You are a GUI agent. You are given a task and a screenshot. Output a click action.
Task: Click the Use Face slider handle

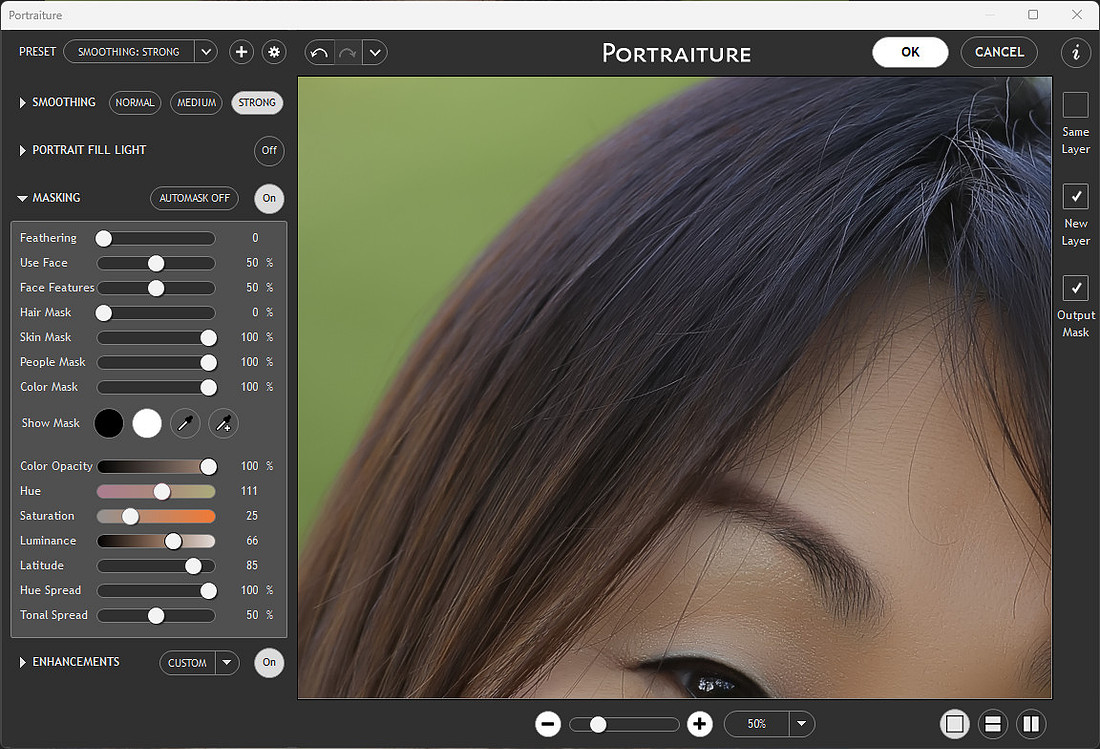pyautogui.click(x=156, y=263)
